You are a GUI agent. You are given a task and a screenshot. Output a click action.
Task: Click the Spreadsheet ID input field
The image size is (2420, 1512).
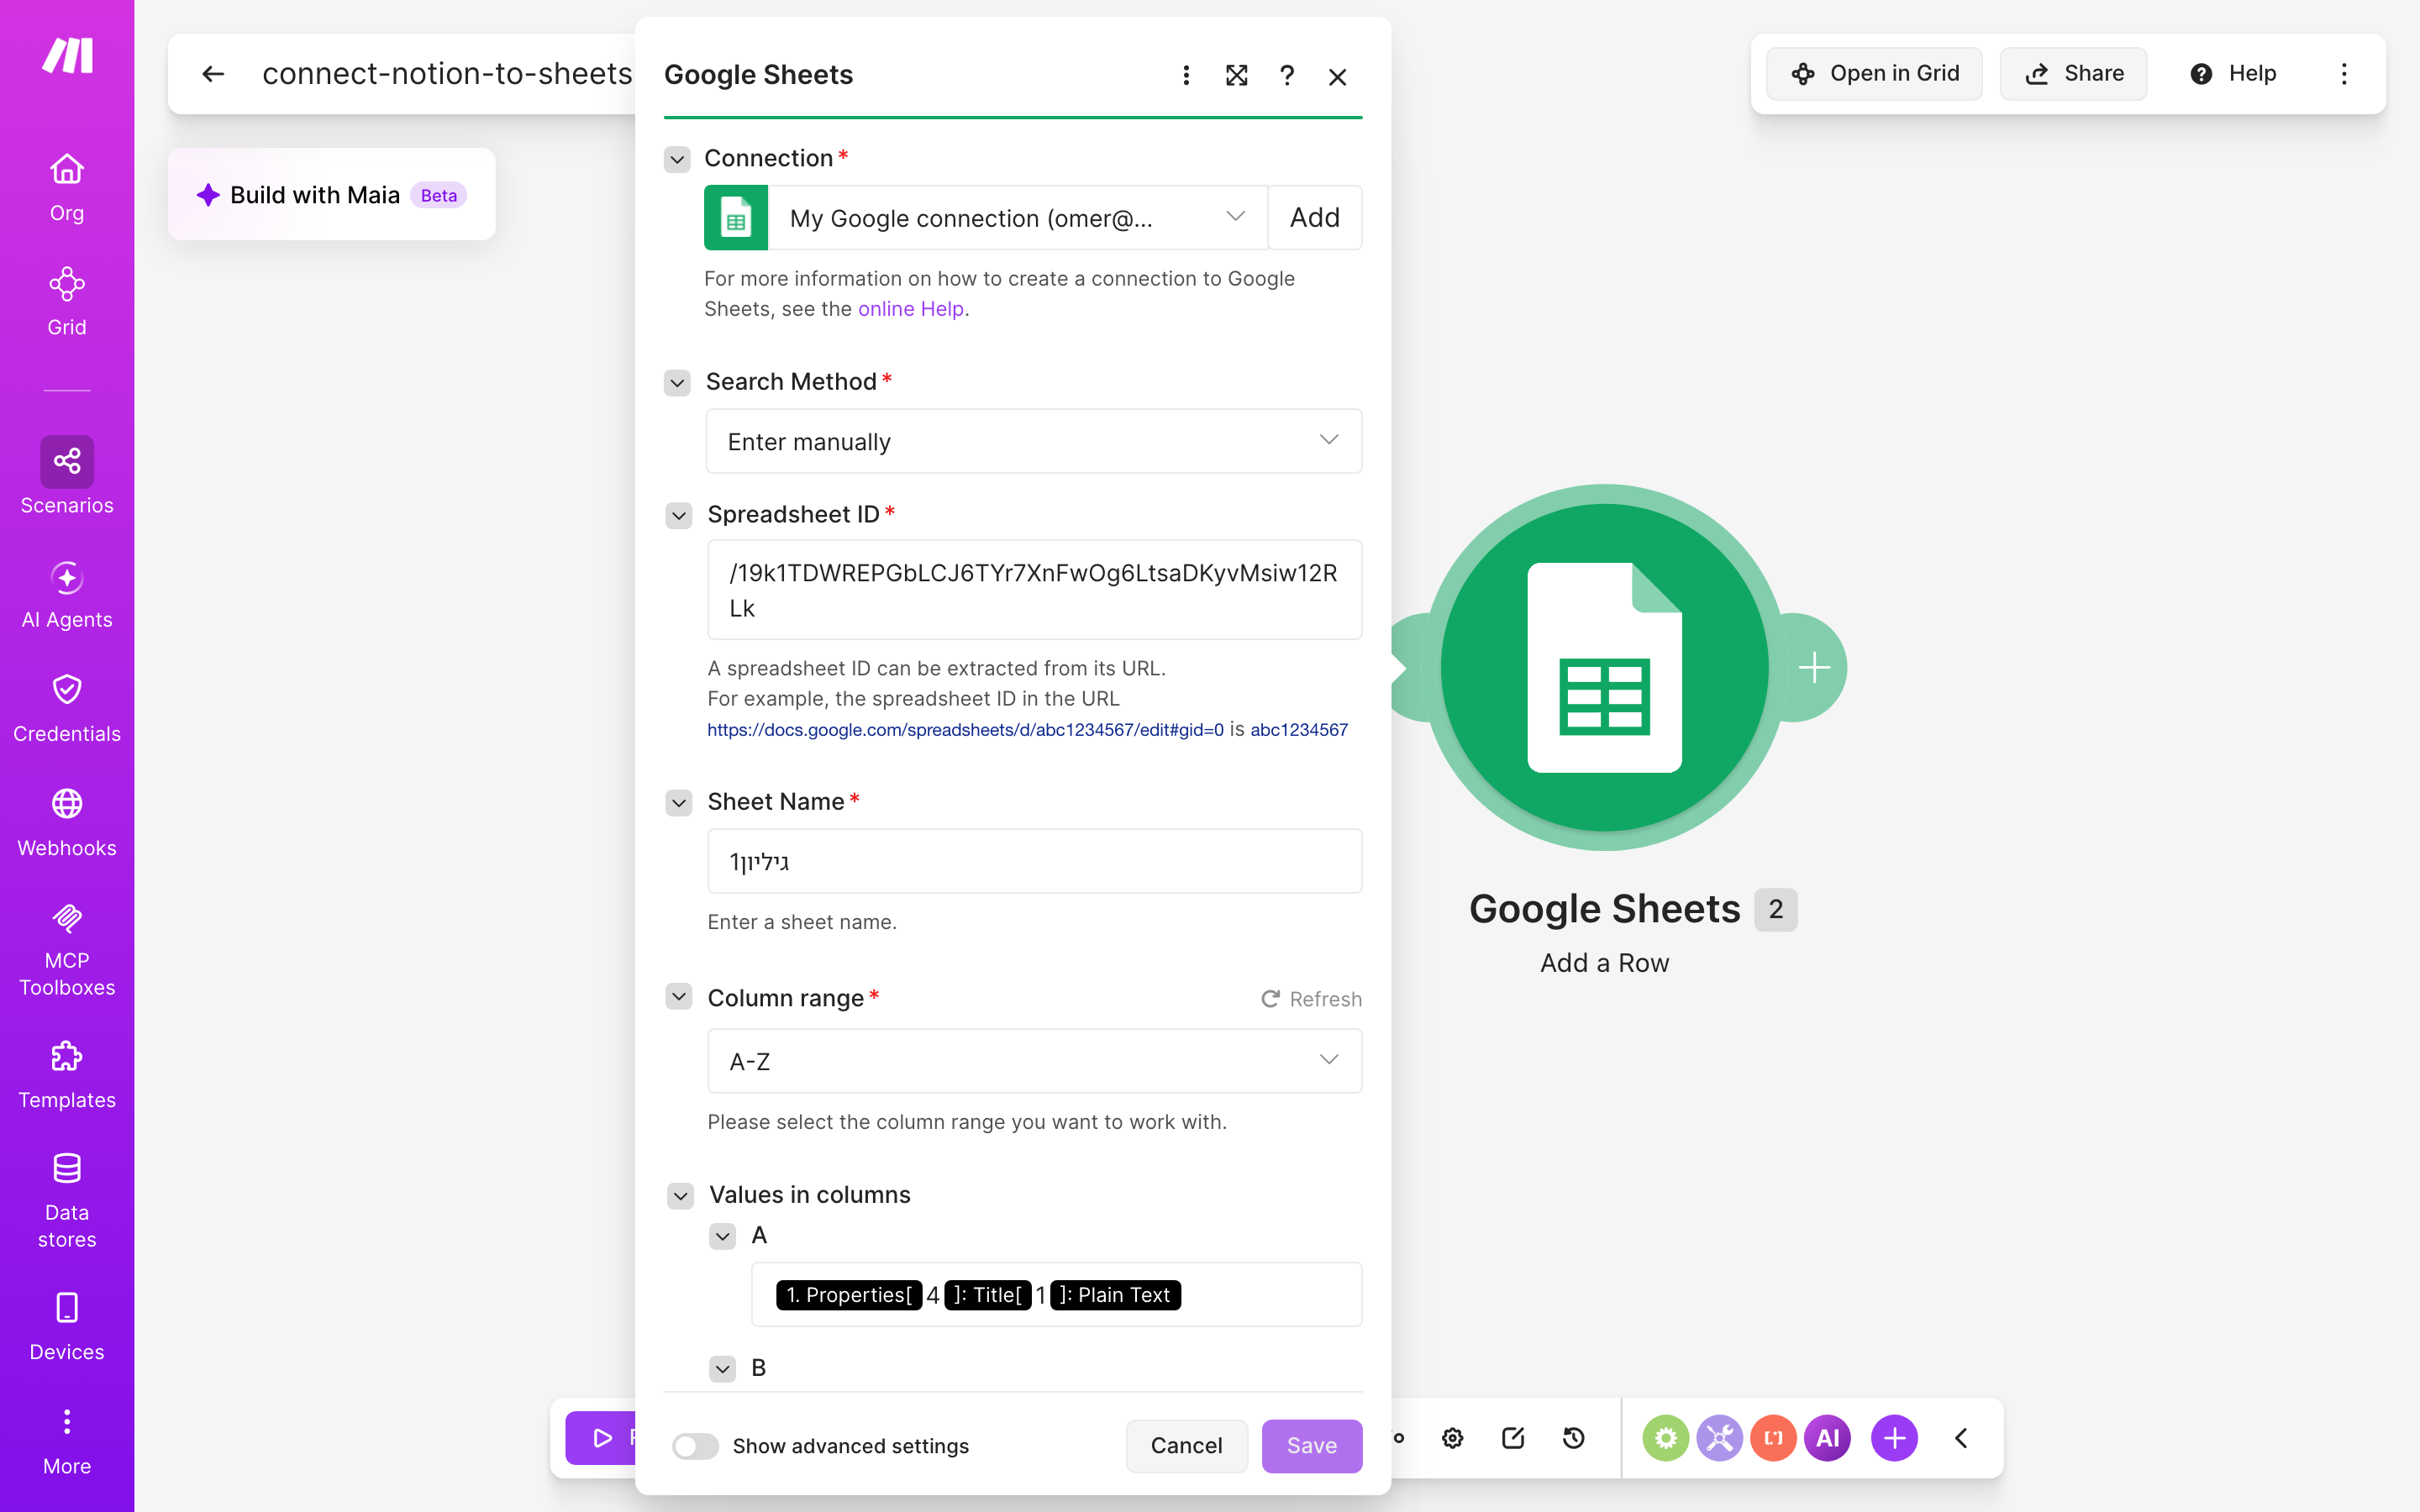1034,590
